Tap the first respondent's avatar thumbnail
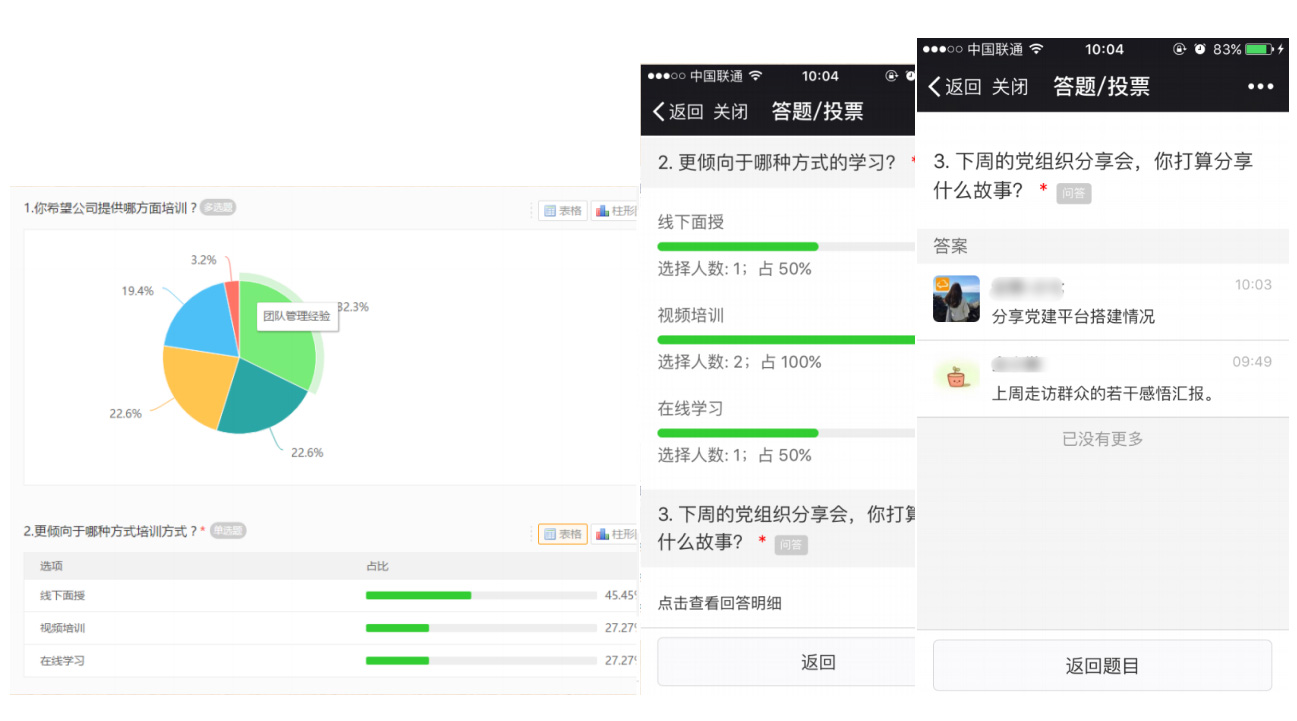This screenshot has width=1297, height=721. (x=956, y=298)
